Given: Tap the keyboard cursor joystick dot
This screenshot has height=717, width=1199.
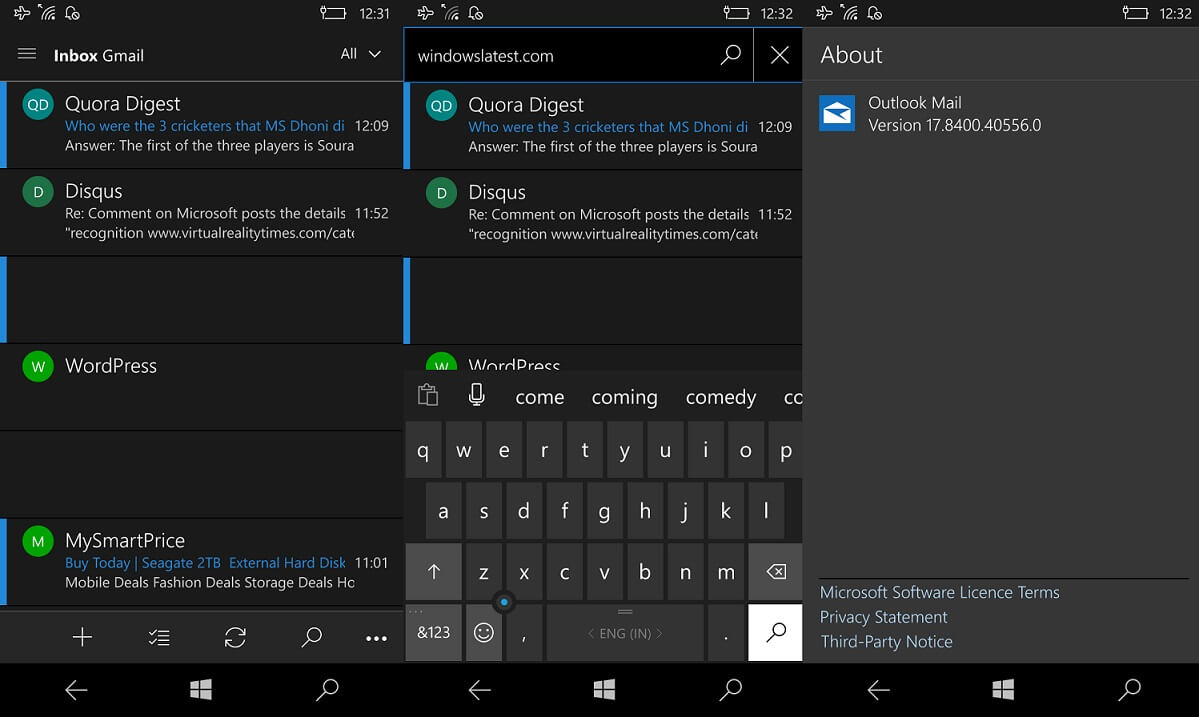Looking at the screenshot, I should pyautogui.click(x=504, y=602).
